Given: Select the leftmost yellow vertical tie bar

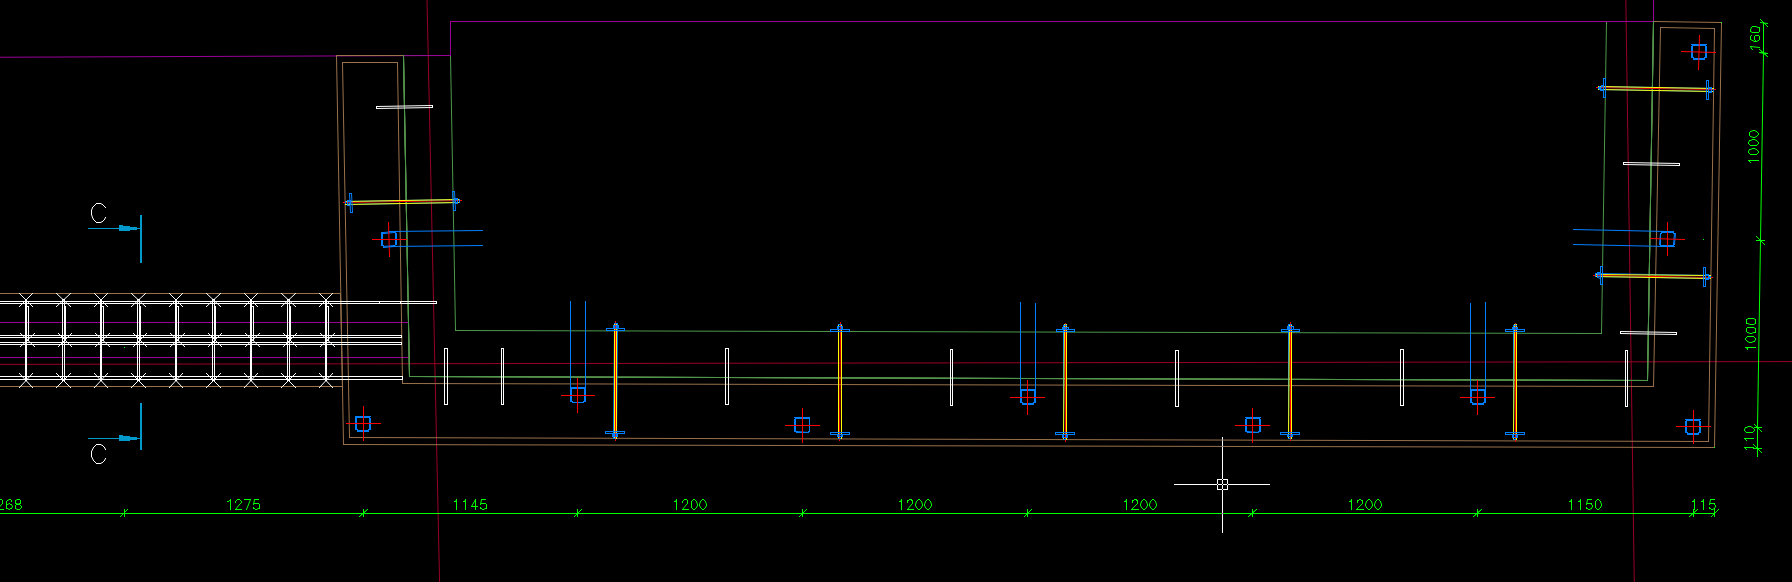Looking at the screenshot, I should [615, 380].
